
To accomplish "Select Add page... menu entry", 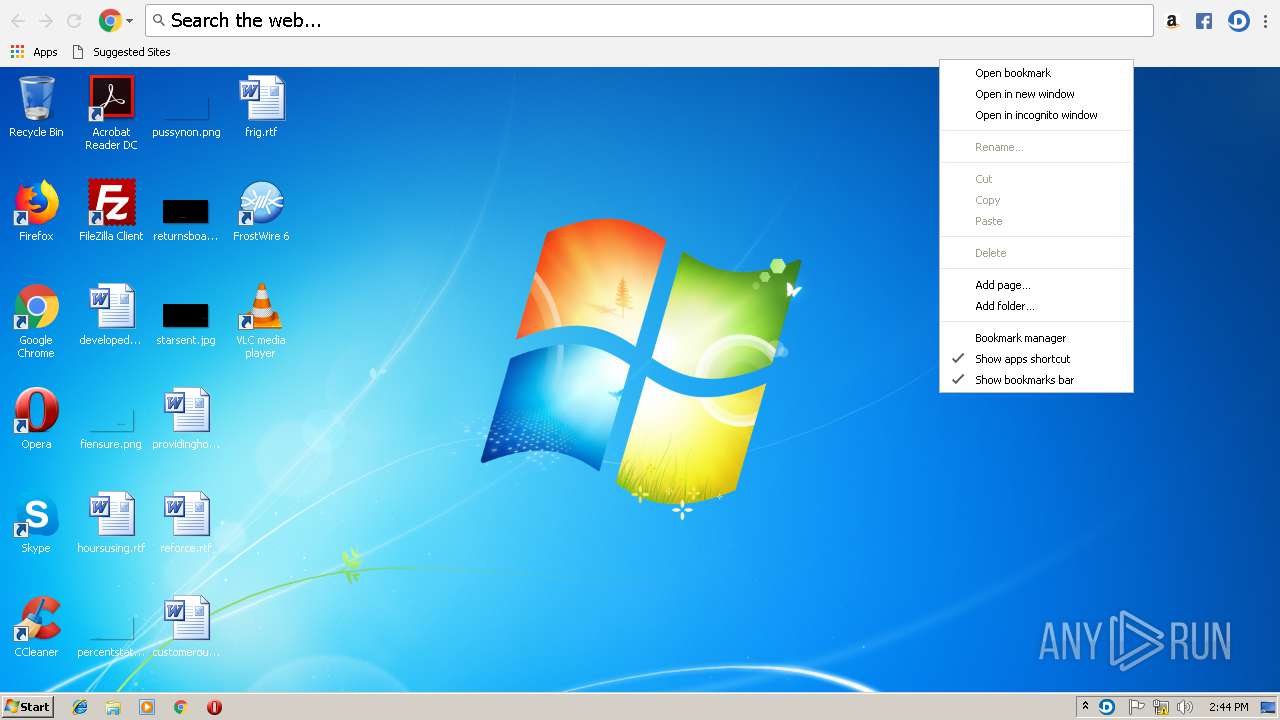I will [1036, 285].
